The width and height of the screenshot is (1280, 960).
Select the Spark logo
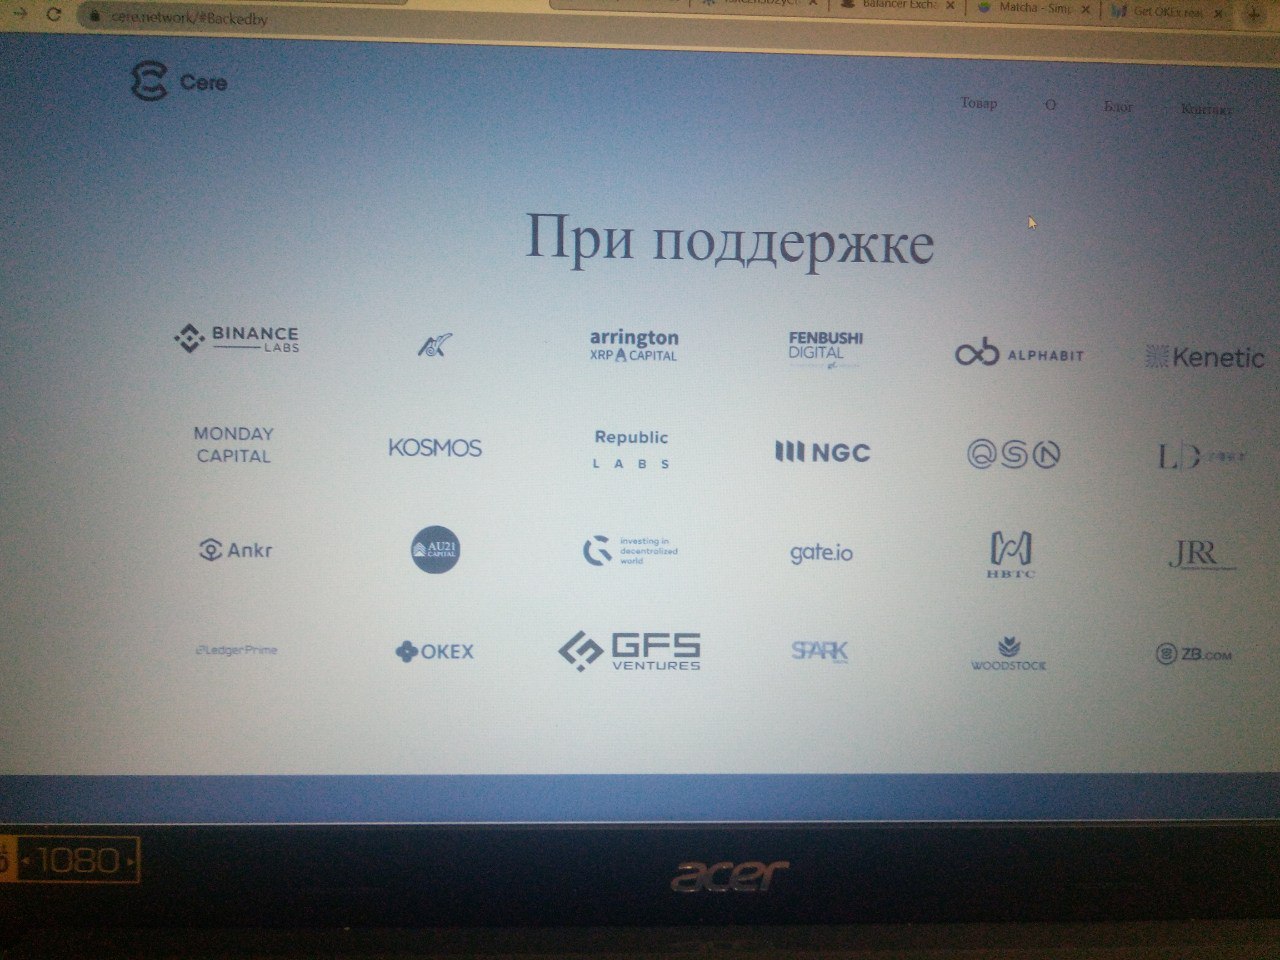[x=820, y=651]
